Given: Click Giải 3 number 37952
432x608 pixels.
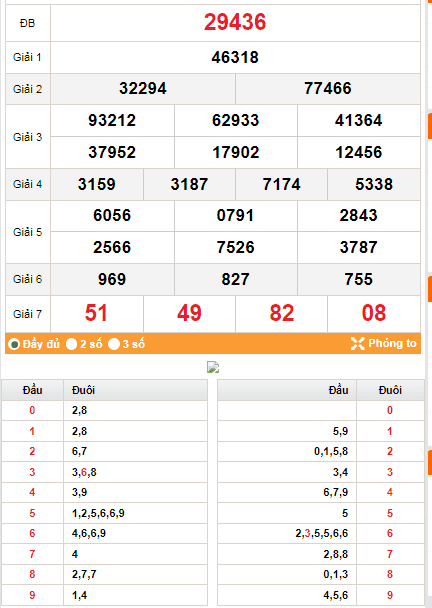Looking at the screenshot, I should [112, 152].
